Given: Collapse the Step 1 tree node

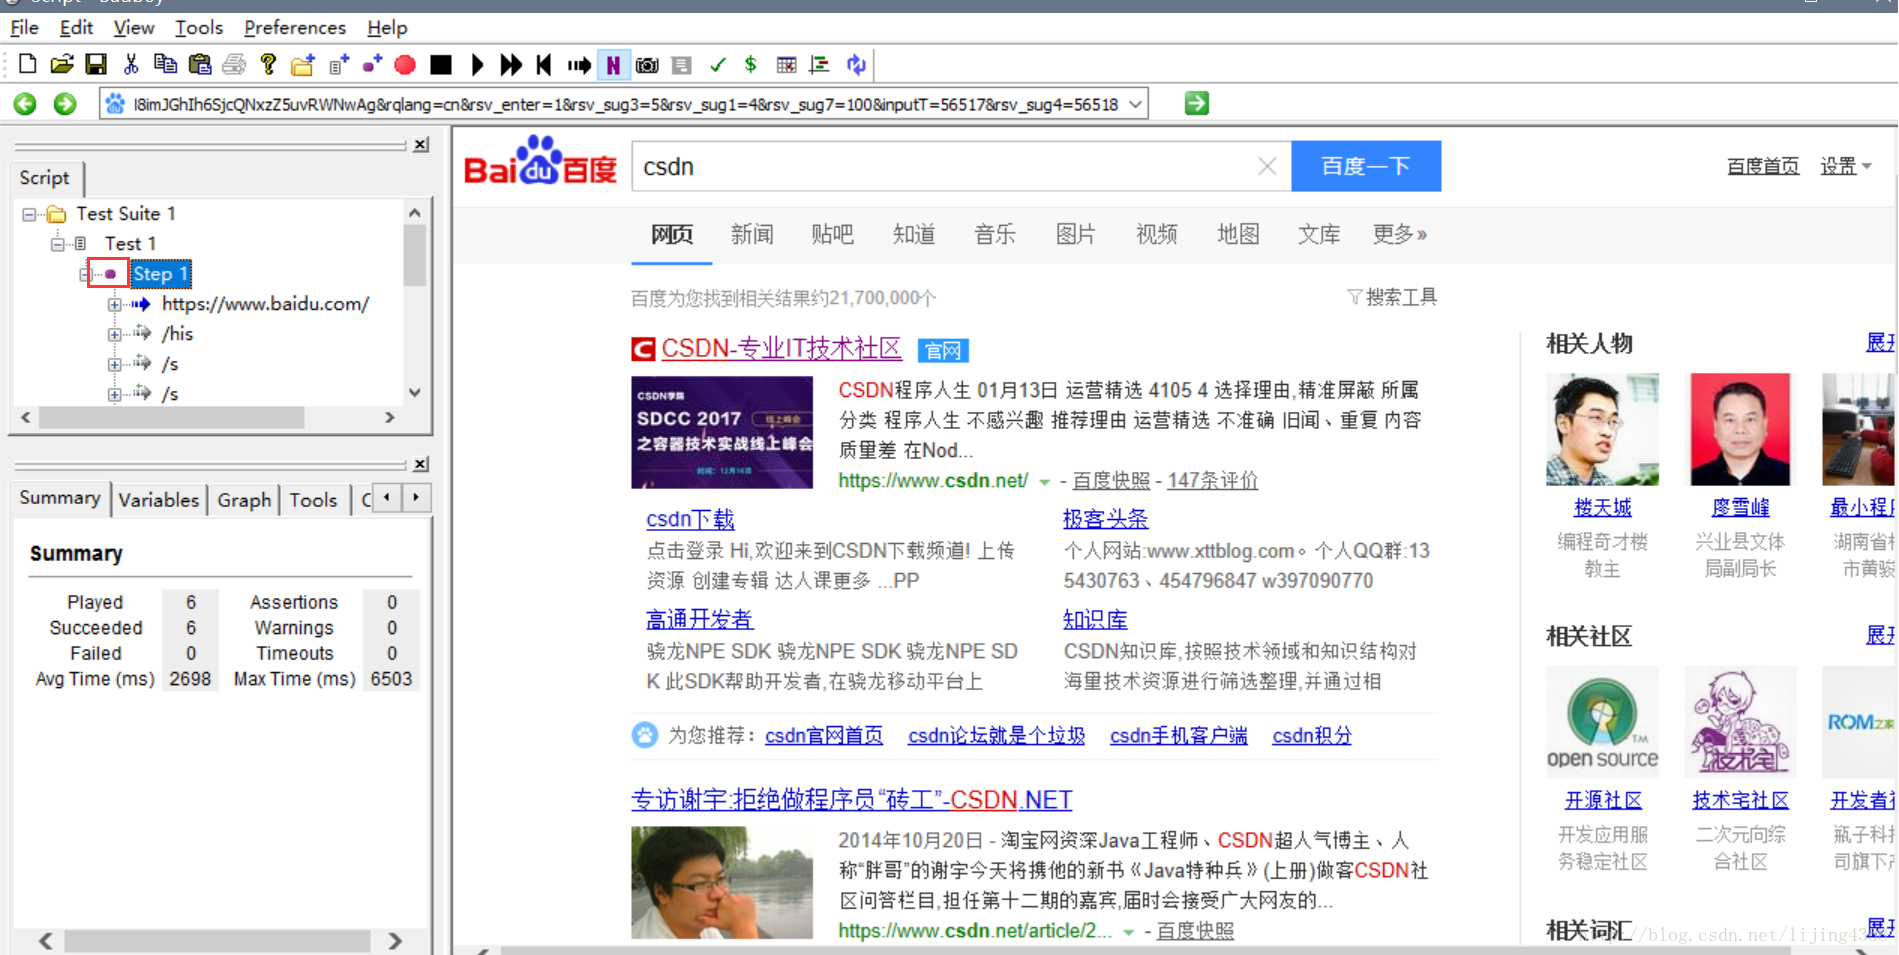Looking at the screenshot, I should coord(85,274).
